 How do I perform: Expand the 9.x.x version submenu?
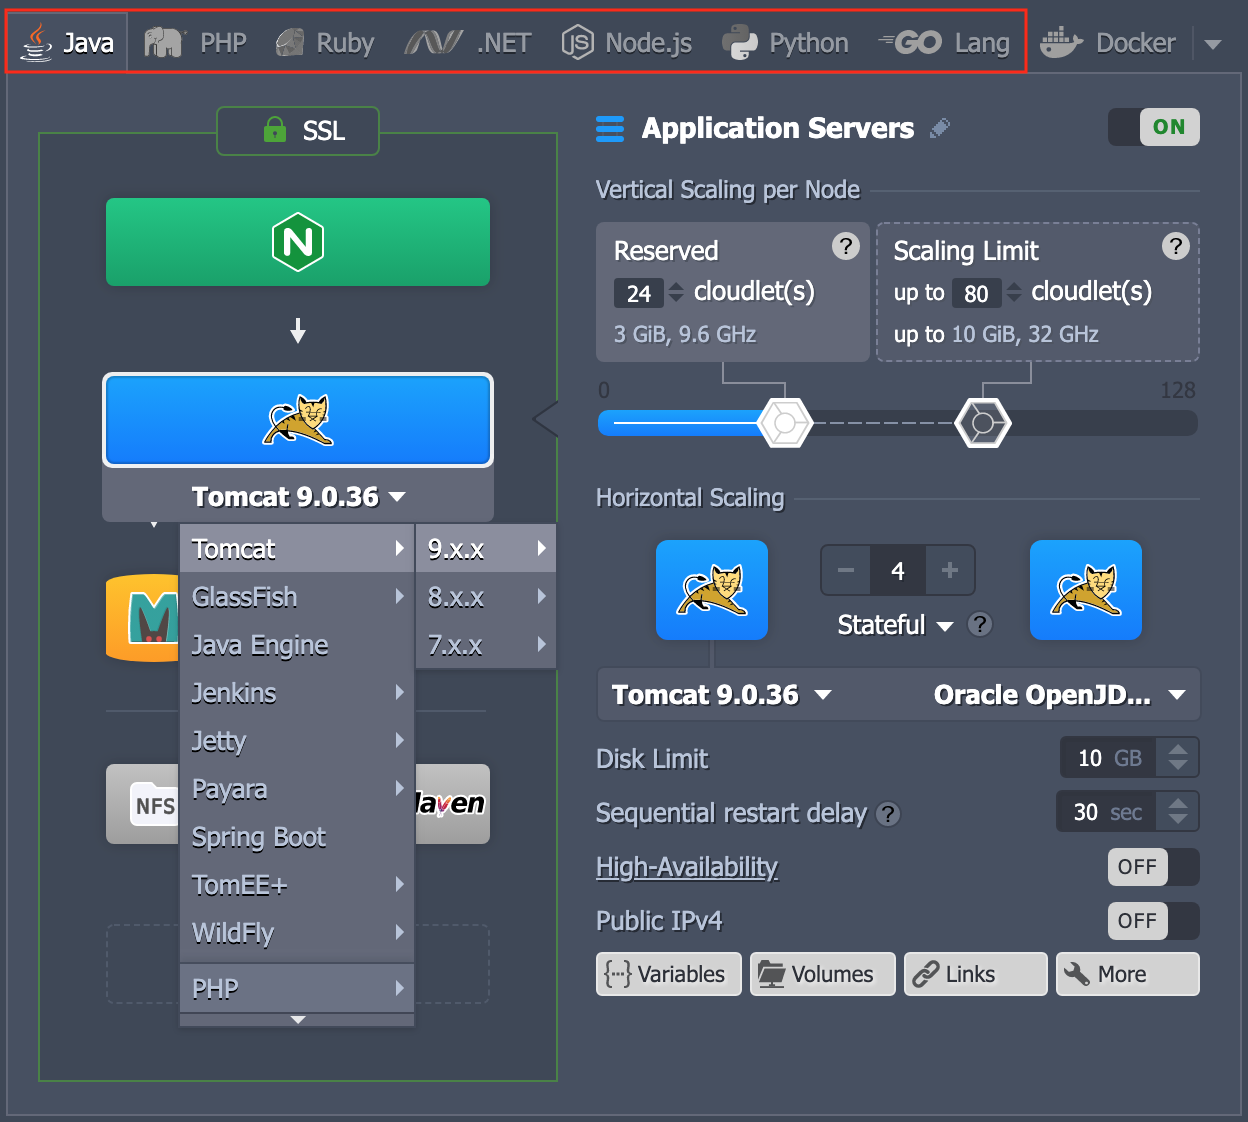486,548
